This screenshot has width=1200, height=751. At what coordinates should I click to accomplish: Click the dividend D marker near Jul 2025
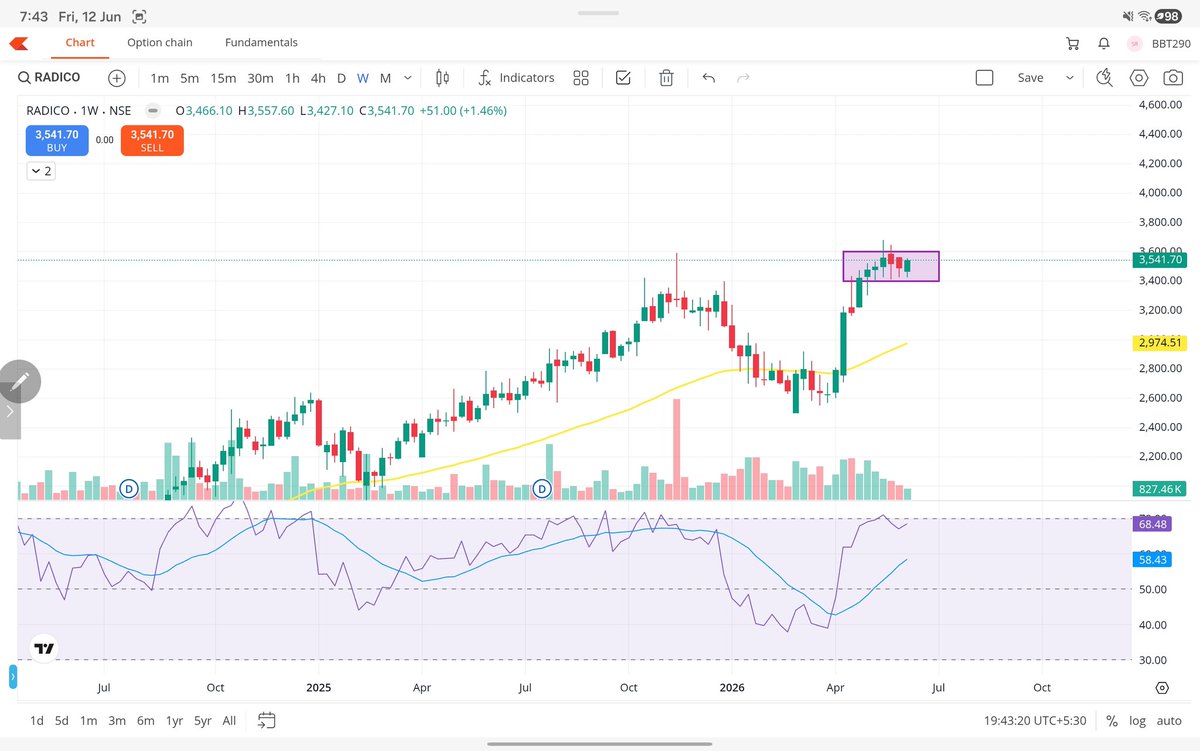click(x=542, y=488)
